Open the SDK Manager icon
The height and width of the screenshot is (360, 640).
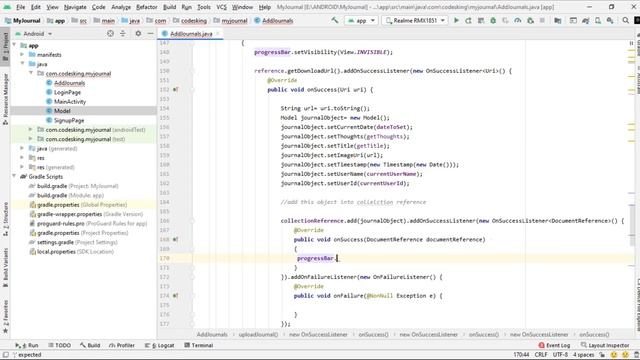click(x=610, y=20)
